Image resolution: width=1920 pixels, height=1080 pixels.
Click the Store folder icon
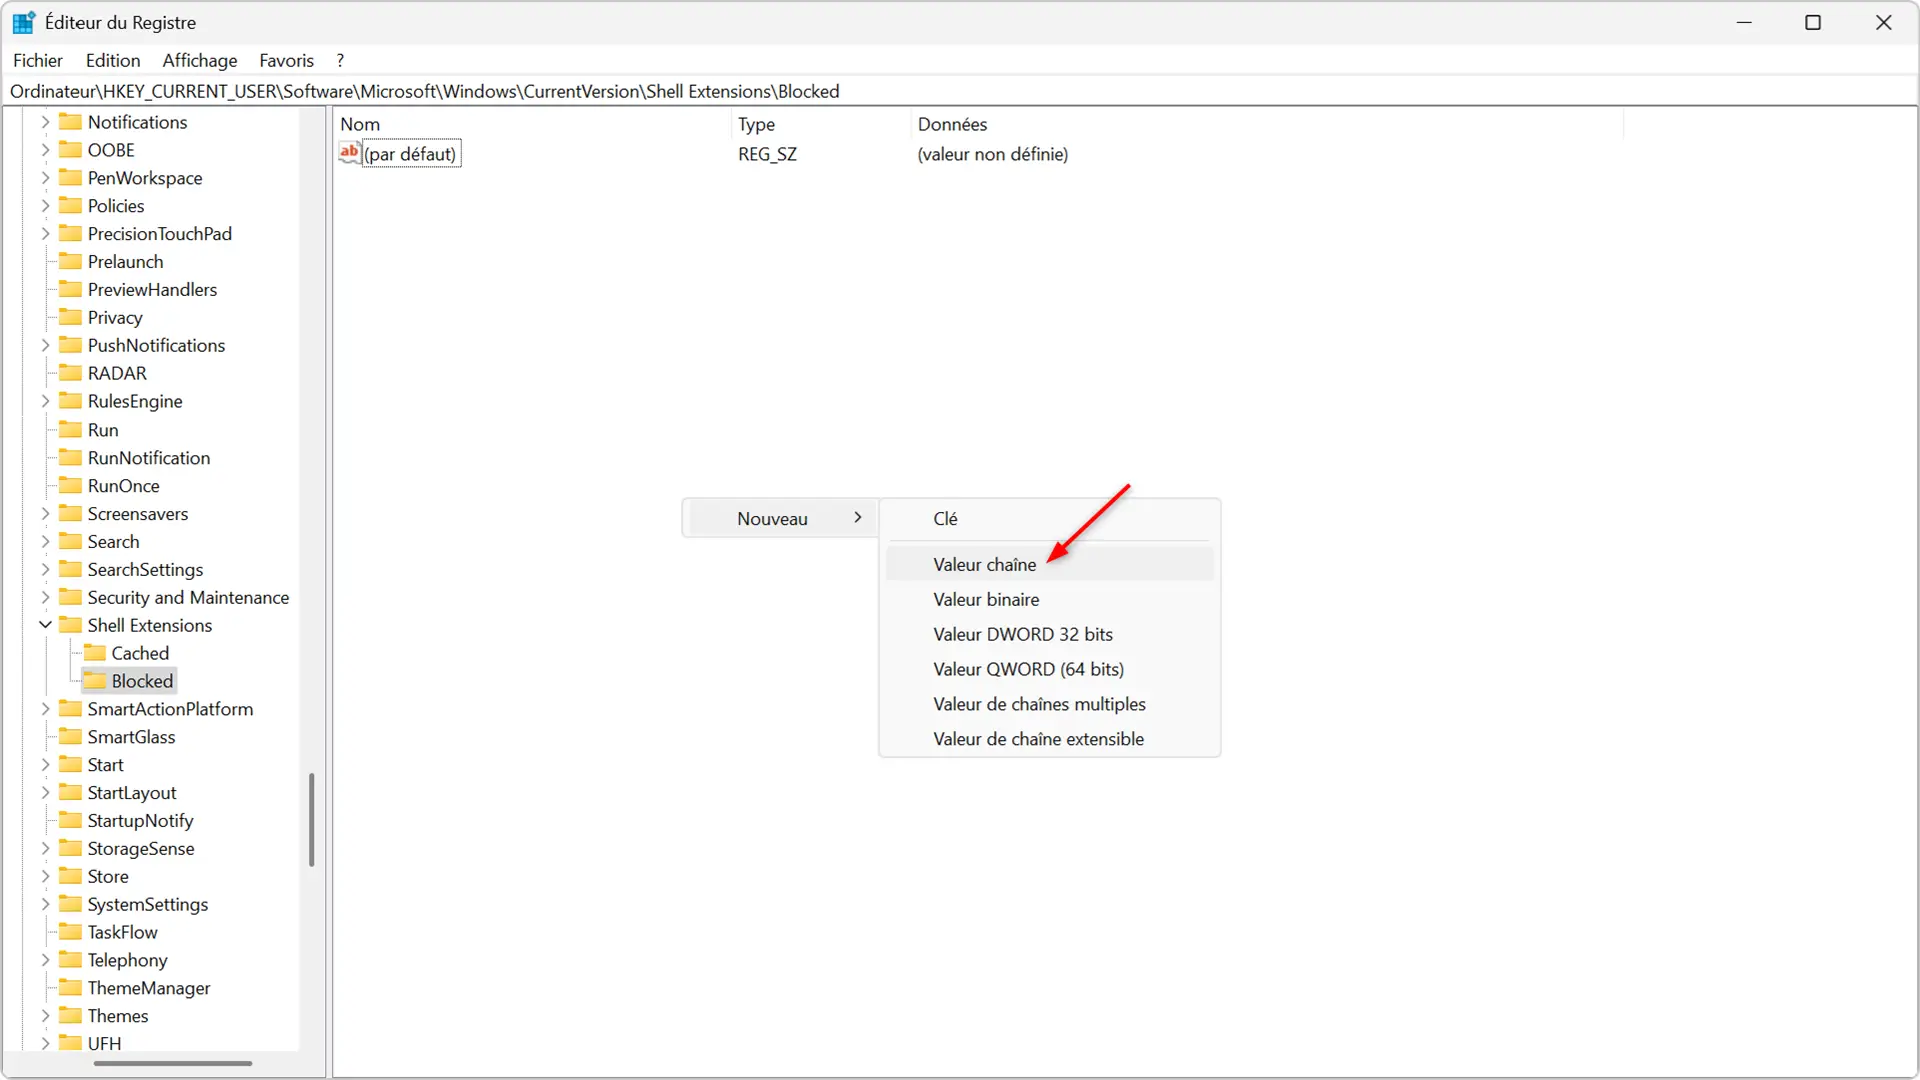(70, 876)
